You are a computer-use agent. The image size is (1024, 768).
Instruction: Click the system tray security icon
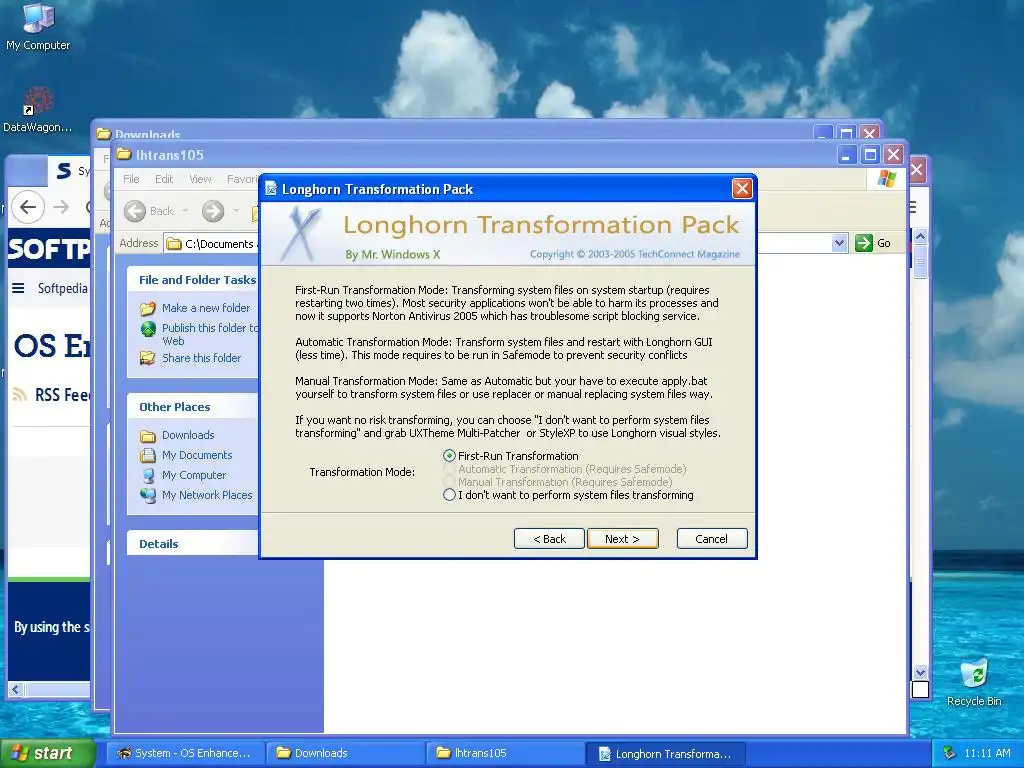click(950, 753)
